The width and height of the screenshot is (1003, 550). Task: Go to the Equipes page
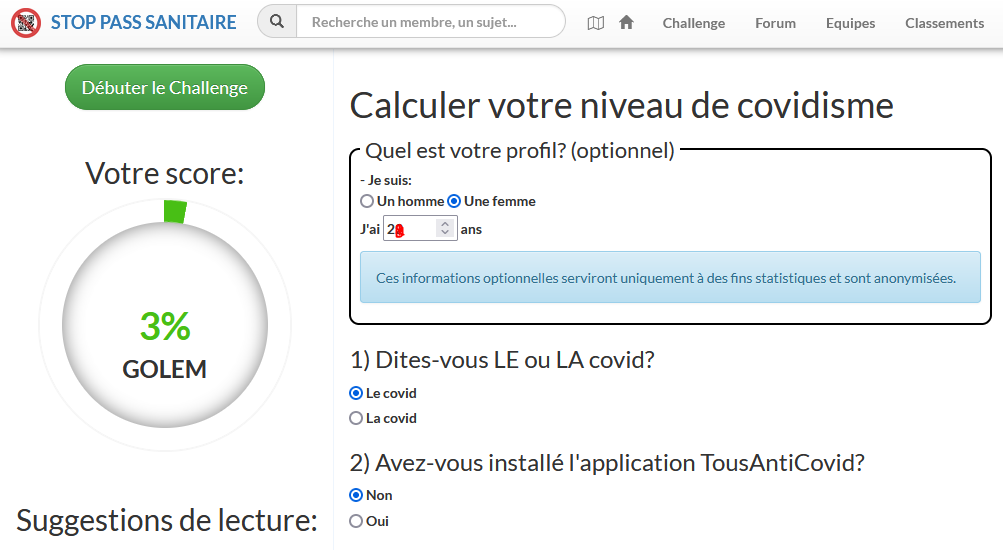851,23
